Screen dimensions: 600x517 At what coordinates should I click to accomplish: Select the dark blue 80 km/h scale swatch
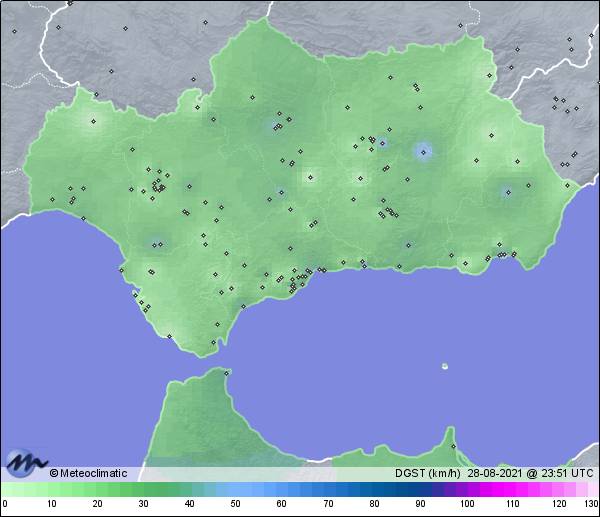coord(373,489)
